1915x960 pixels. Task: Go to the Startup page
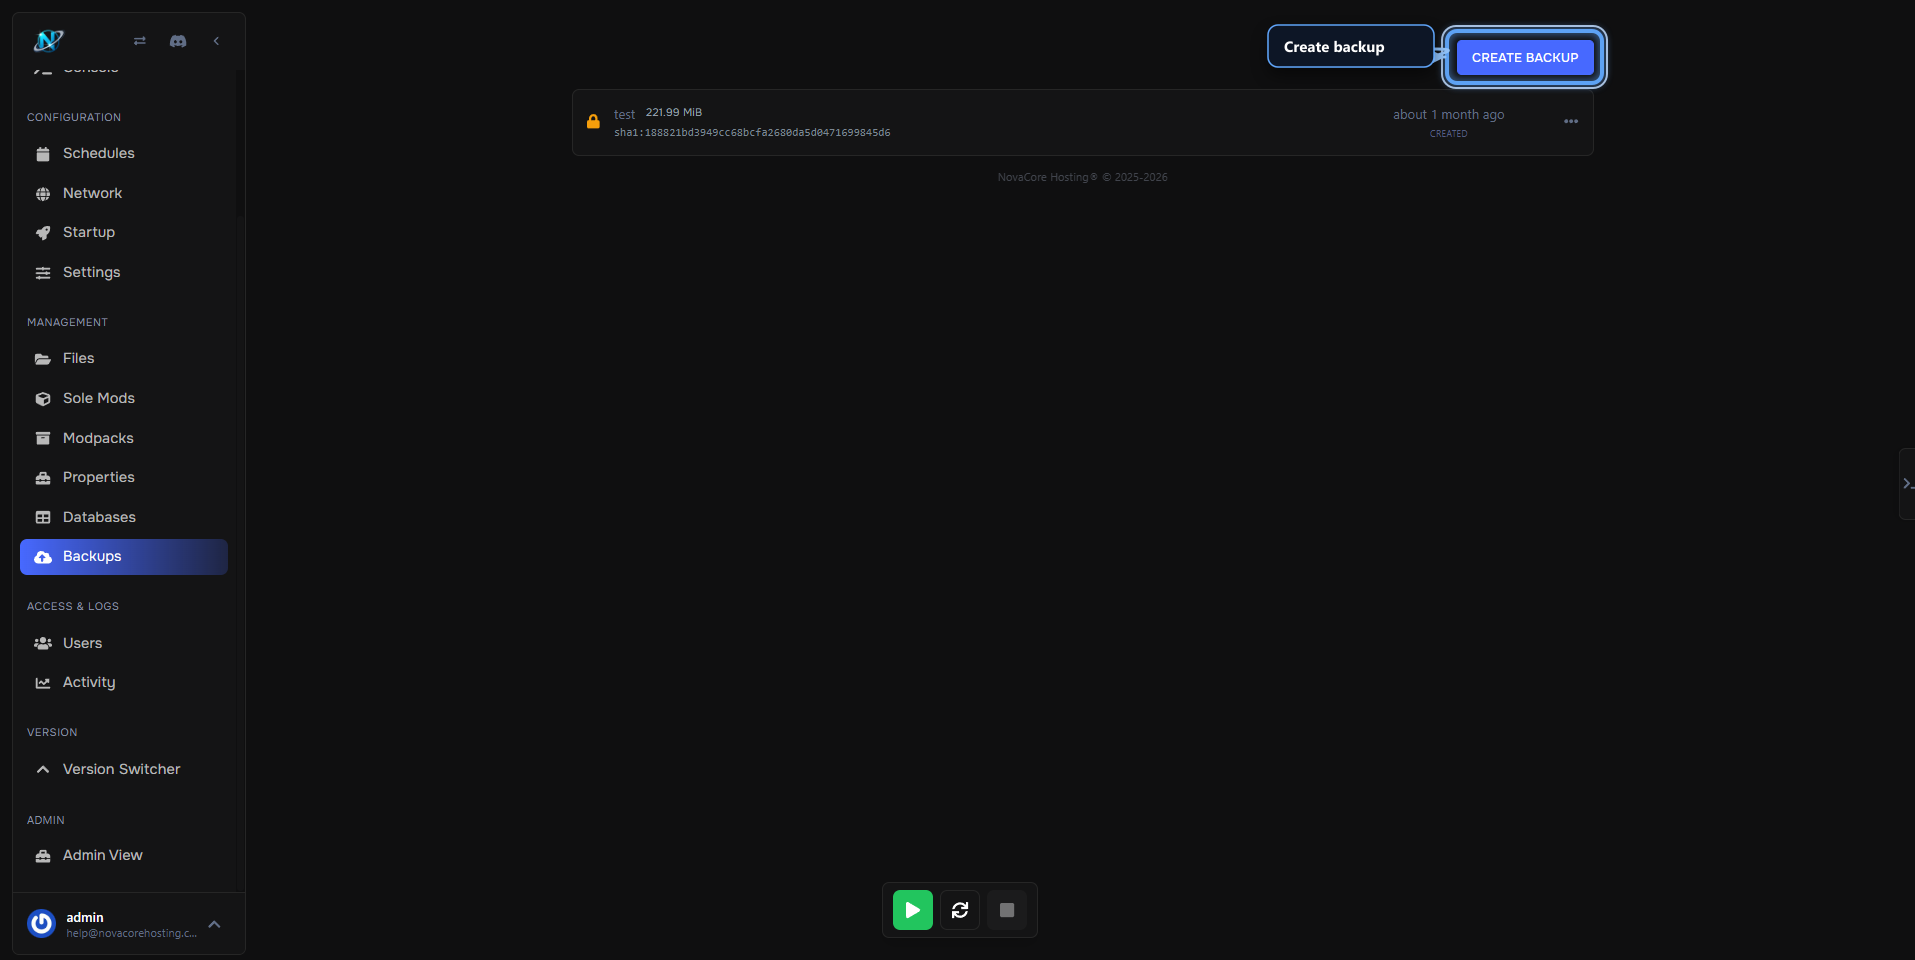tap(124, 232)
